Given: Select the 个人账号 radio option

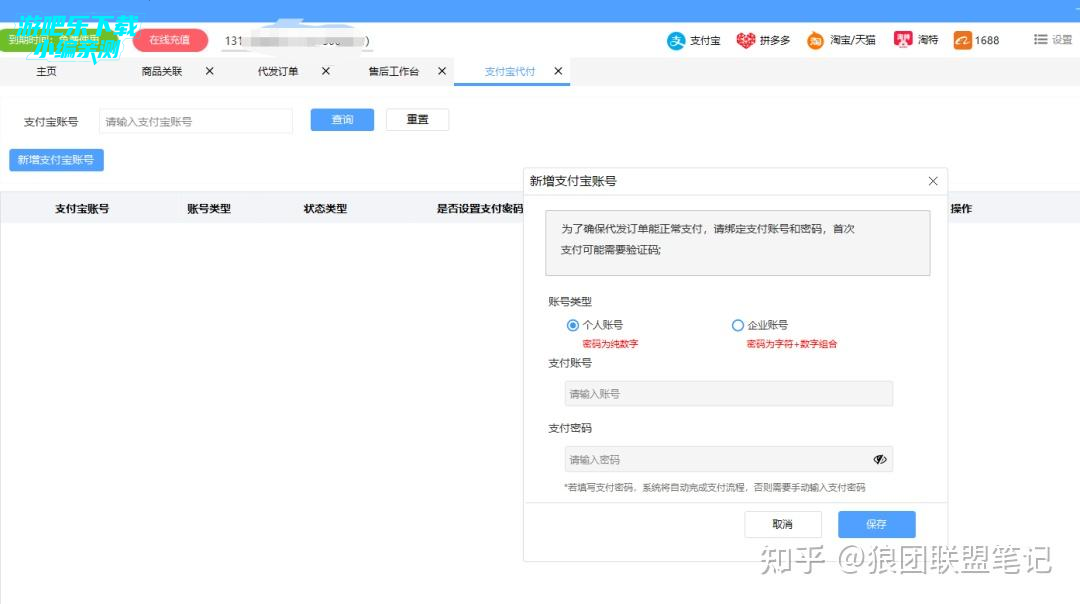Looking at the screenshot, I should coord(572,325).
